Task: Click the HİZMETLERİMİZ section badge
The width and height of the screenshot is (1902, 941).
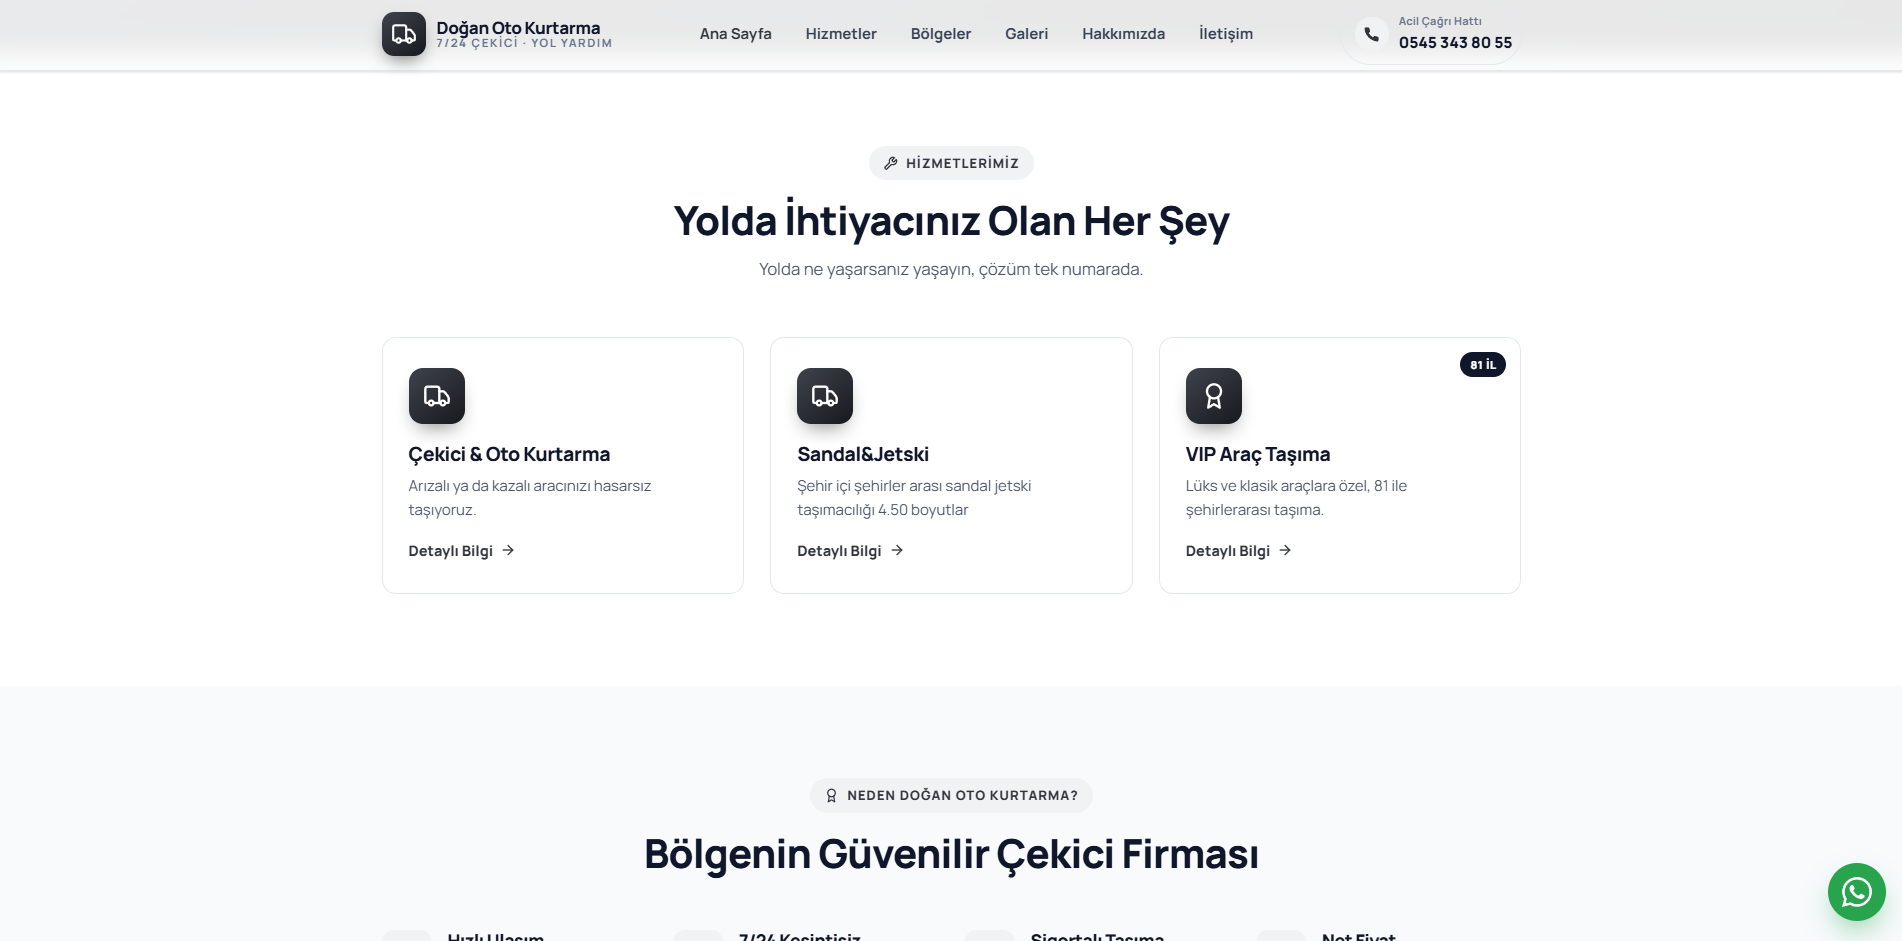Action: point(951,163)
